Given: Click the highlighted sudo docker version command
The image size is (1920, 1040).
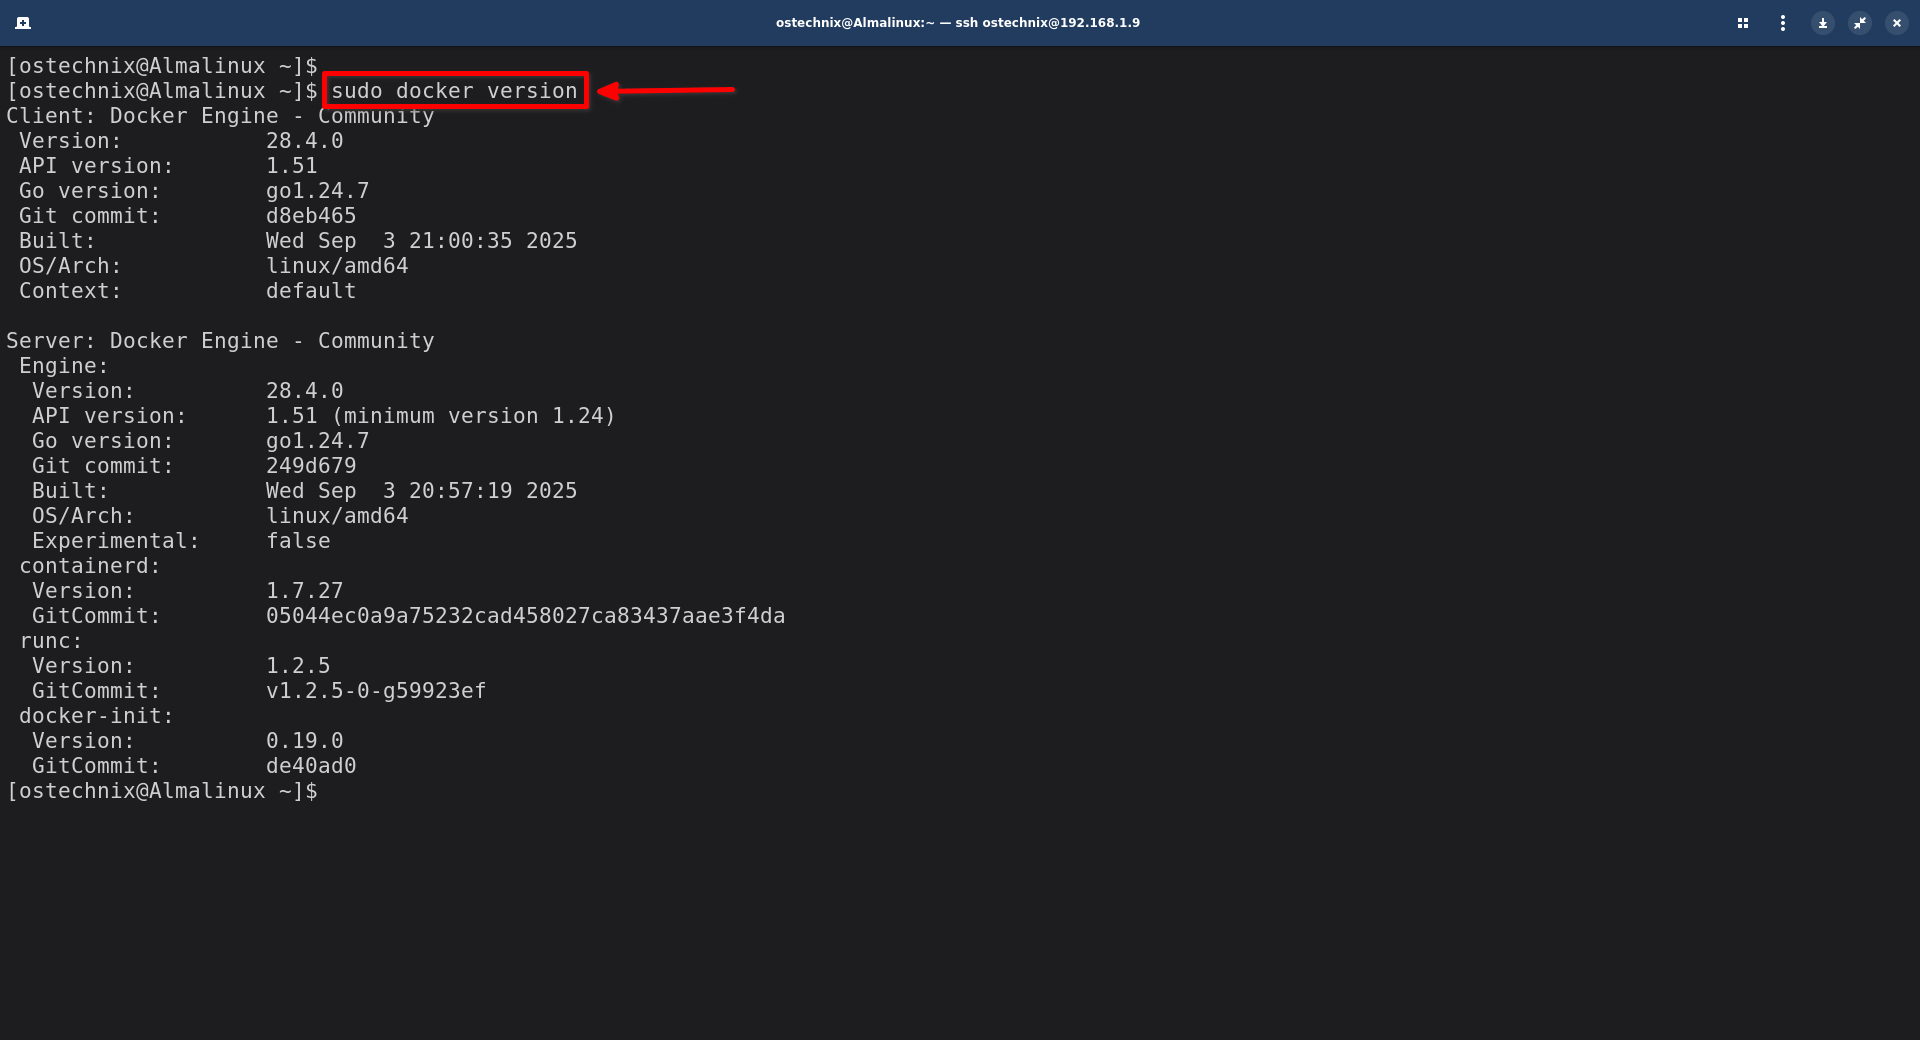Looking at the screenshot, I should [x=454, y=91].
